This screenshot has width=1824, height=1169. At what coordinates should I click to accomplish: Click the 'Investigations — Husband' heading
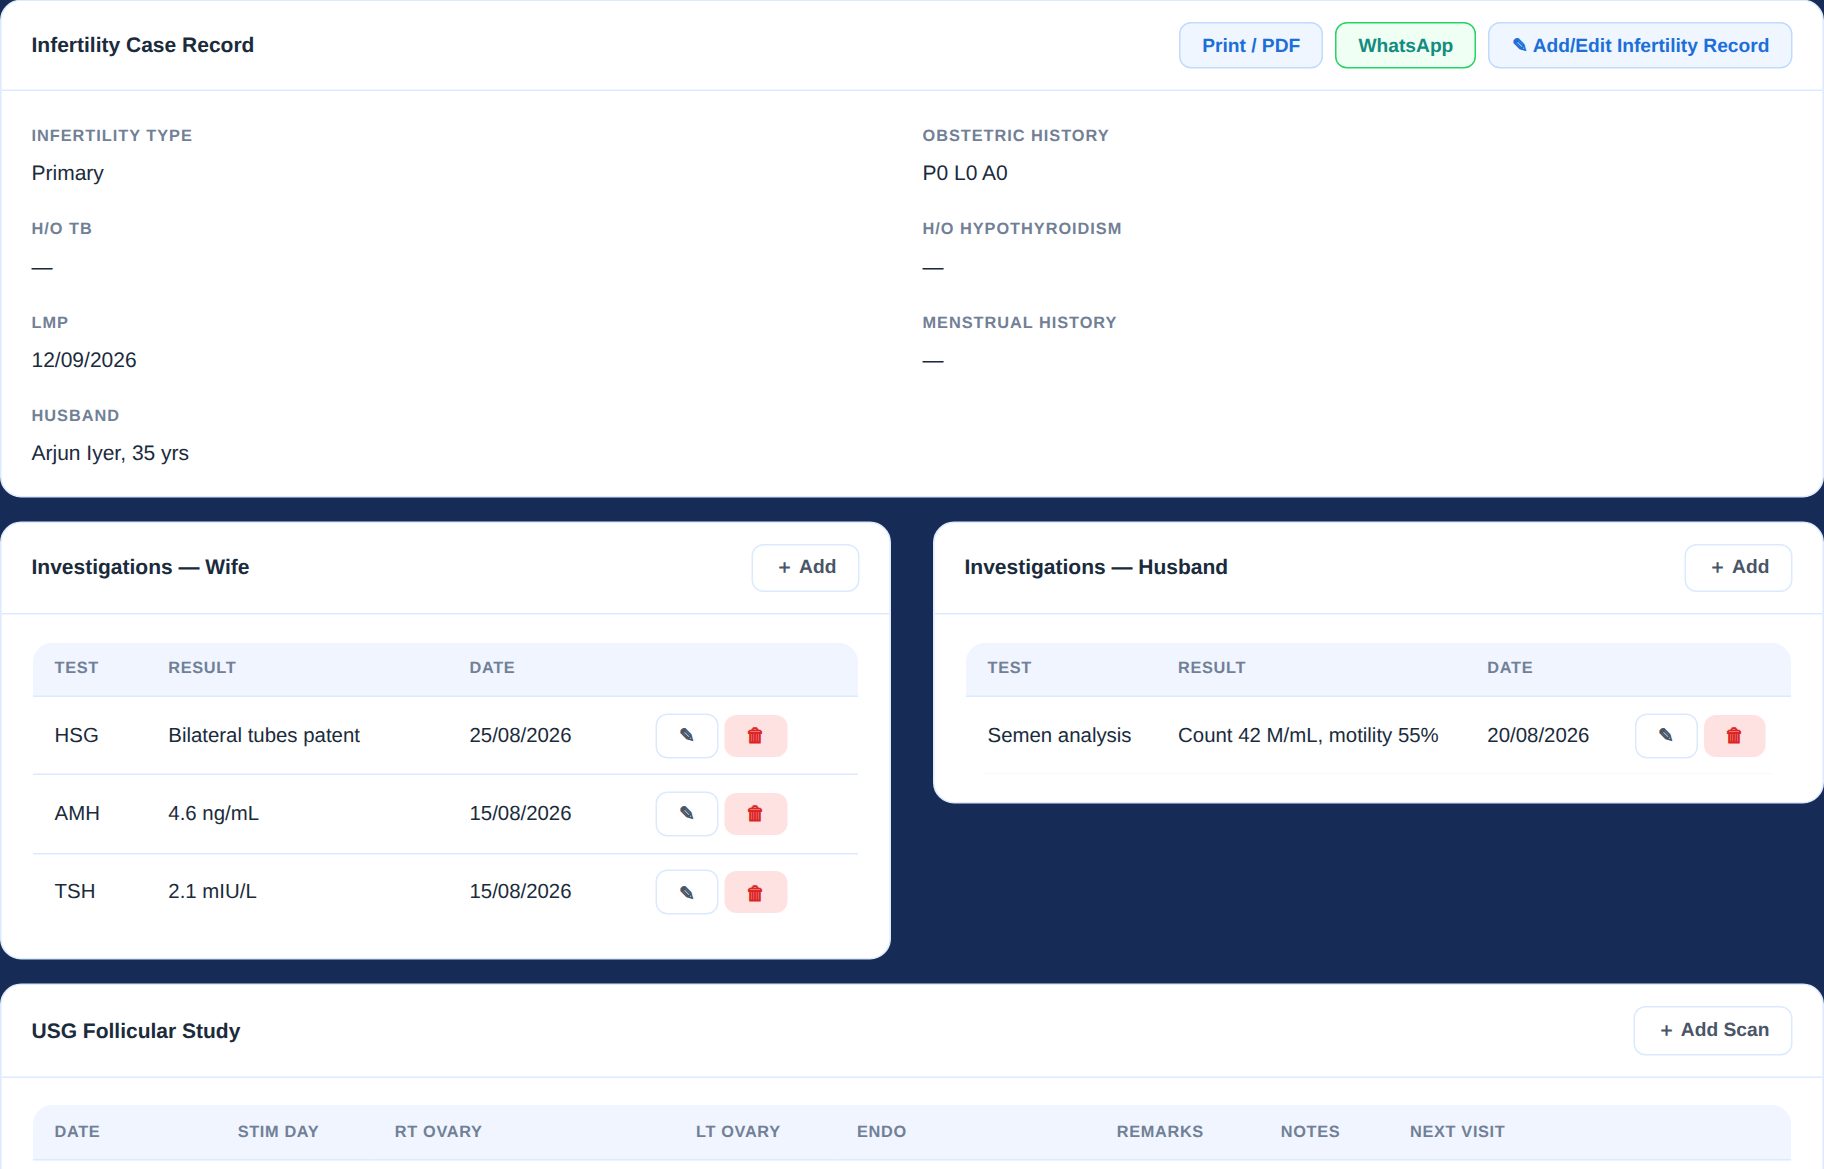click(x=1096, y=567)
